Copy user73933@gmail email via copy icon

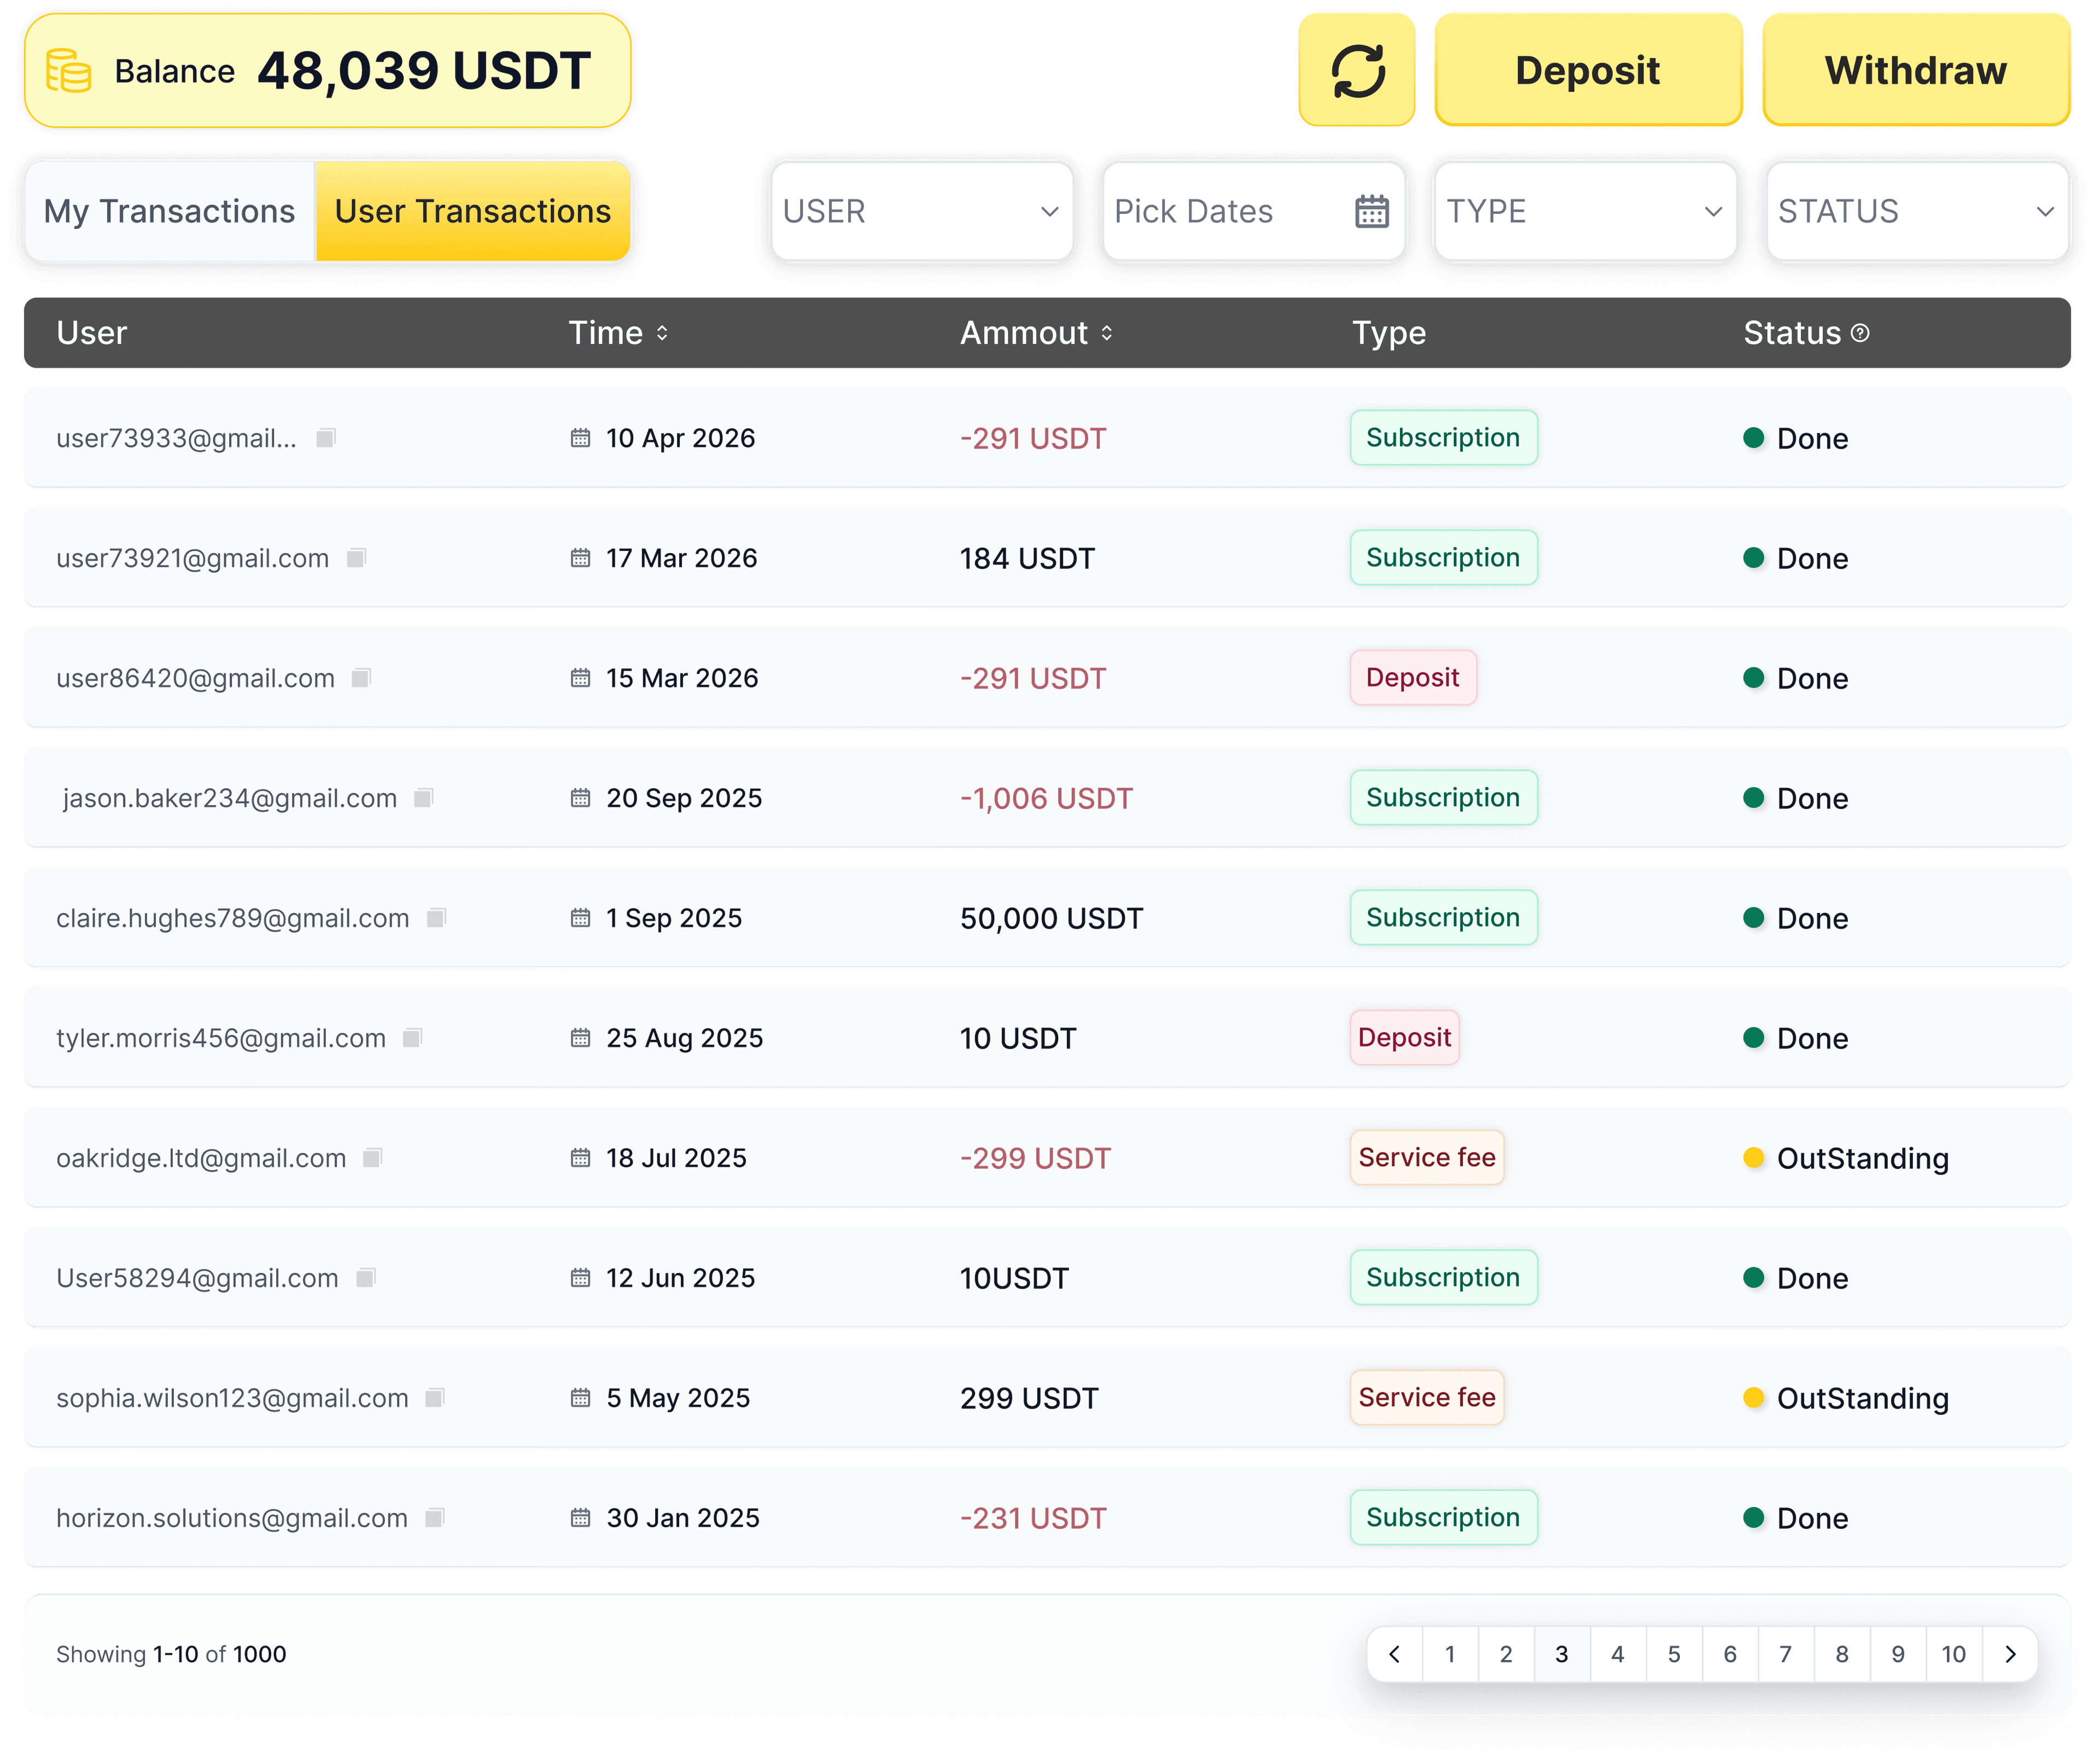pos(325,438)
